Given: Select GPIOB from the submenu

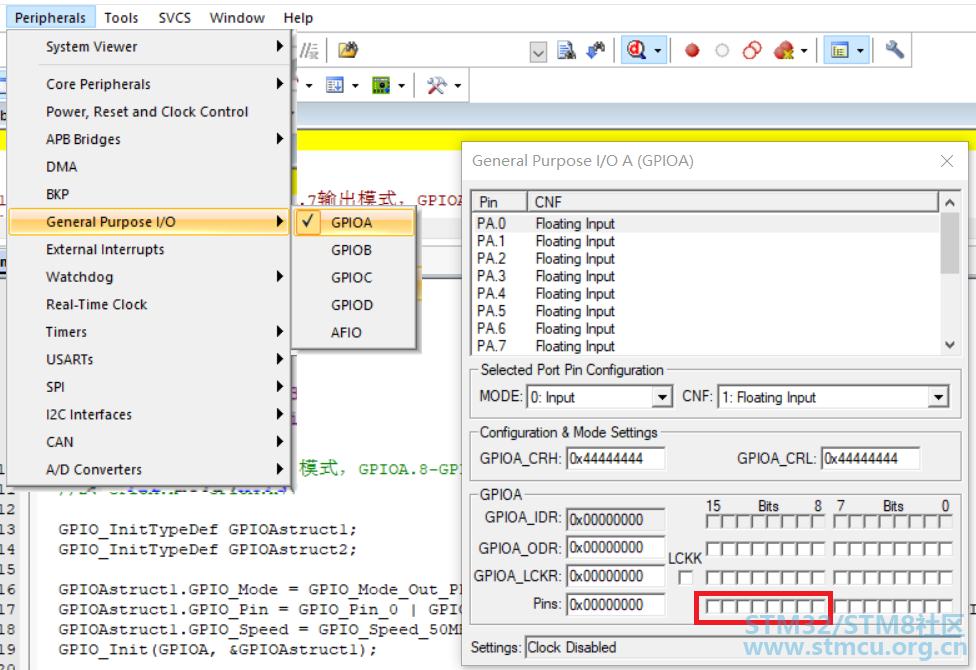Looking at the screenshot, I should click(x=352, y=250).
